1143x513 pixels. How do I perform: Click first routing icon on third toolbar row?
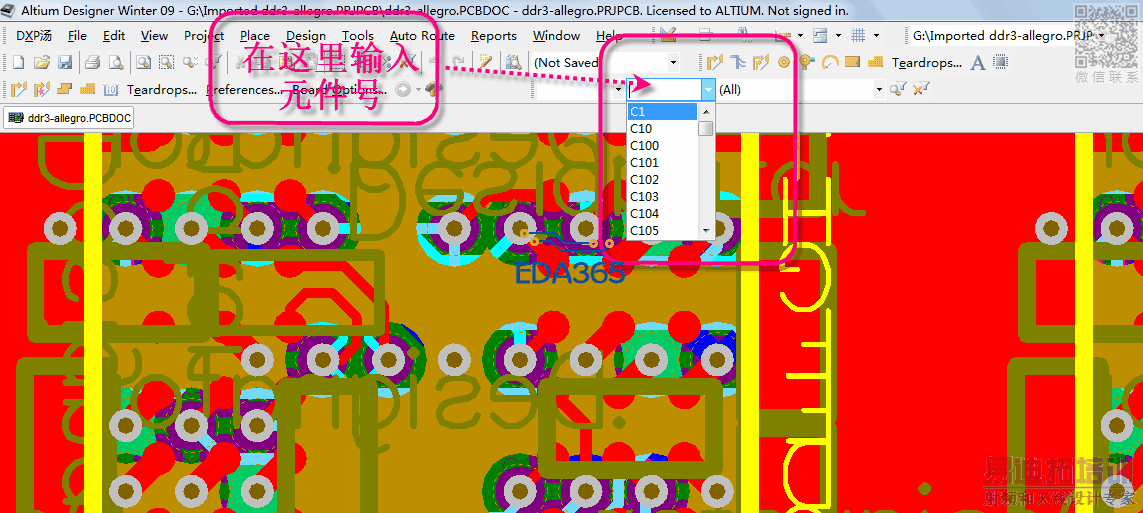[x=18, y=90]
